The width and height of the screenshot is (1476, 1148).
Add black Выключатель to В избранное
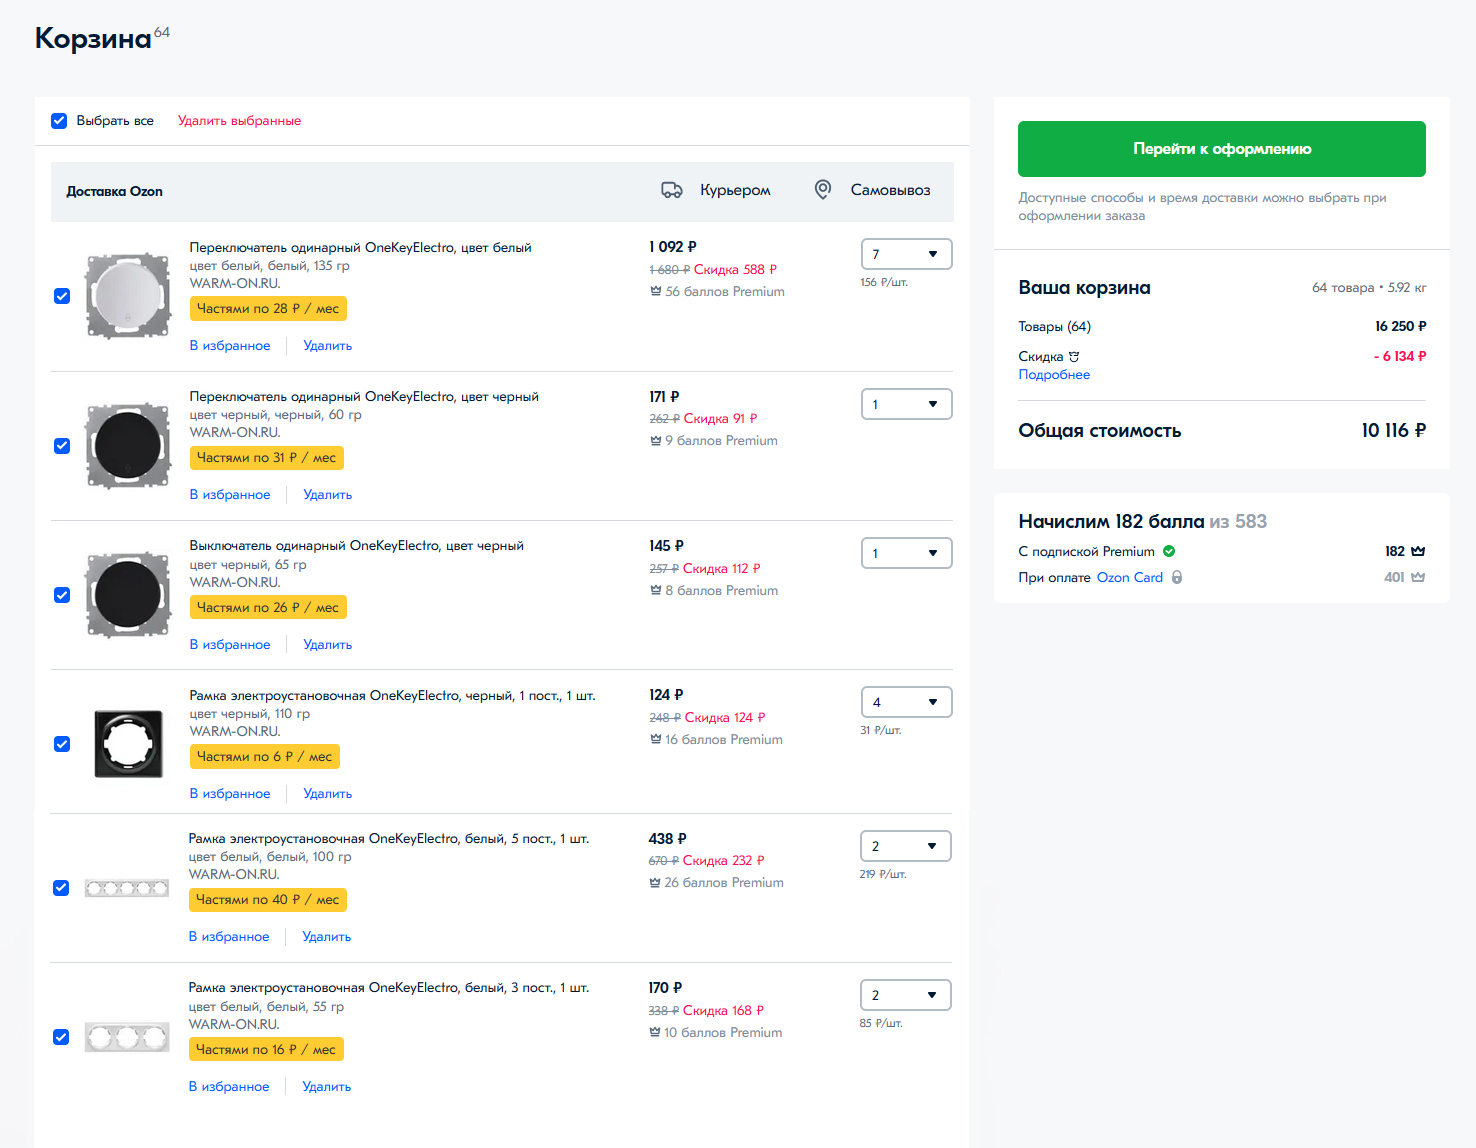coord(230,645)
